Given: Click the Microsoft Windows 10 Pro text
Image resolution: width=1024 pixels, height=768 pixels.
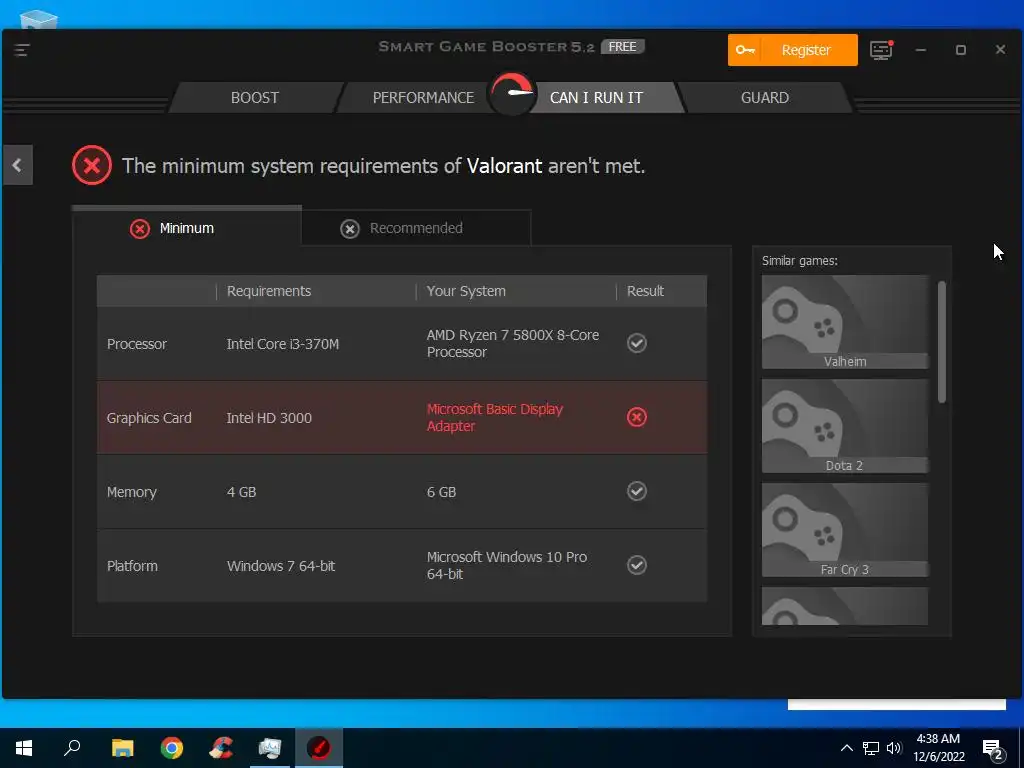Looking at the screenshot, I should pyautogui.click(x=507, y=566).
